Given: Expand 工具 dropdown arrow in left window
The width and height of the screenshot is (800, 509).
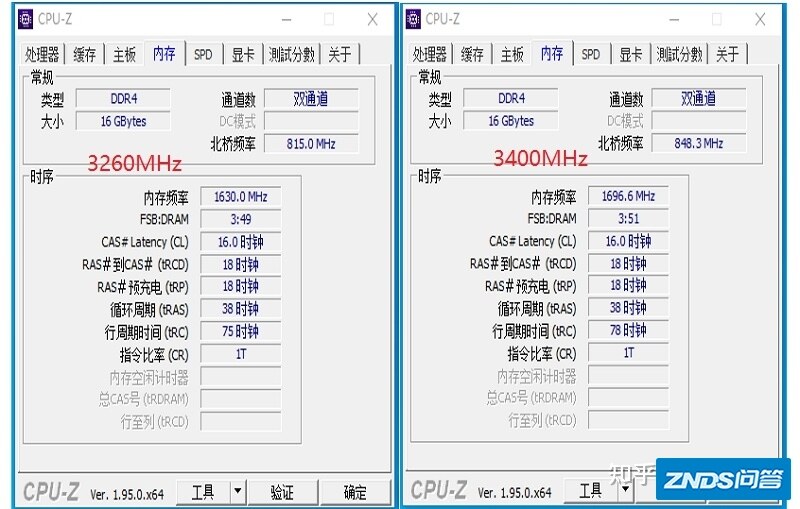Looking at the screenshot, I should (x=238, y=492).
